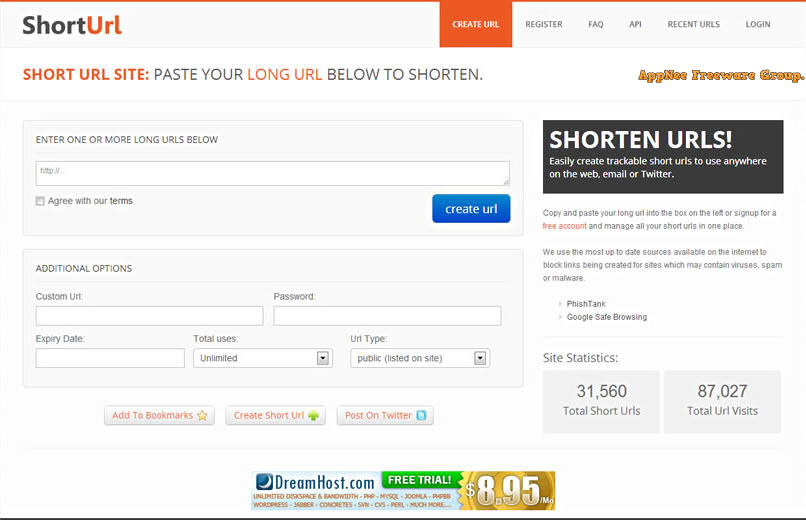Click the ADDITIONAL OPTIONS heading
The image size is (806, 520).
(84, 268)
